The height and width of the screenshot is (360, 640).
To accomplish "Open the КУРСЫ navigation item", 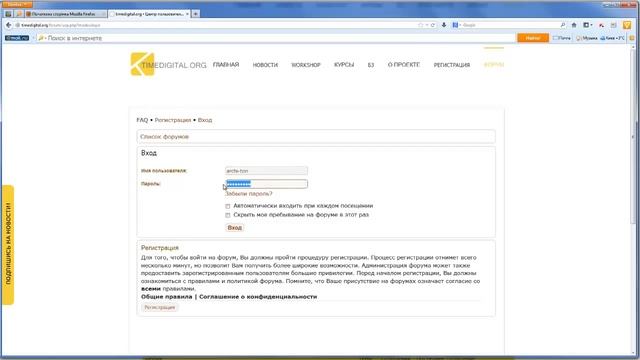I will 344,65.
